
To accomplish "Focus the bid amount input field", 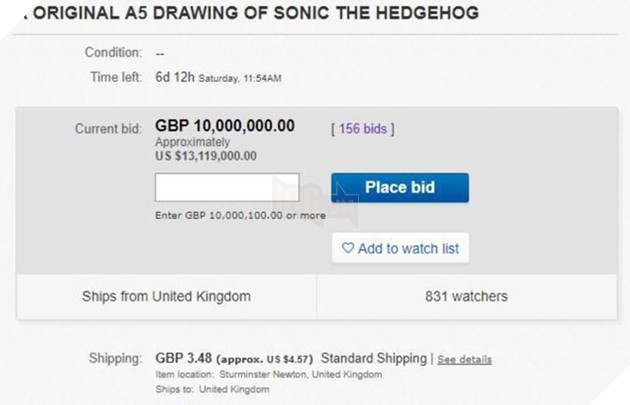I will pos(227,188).
